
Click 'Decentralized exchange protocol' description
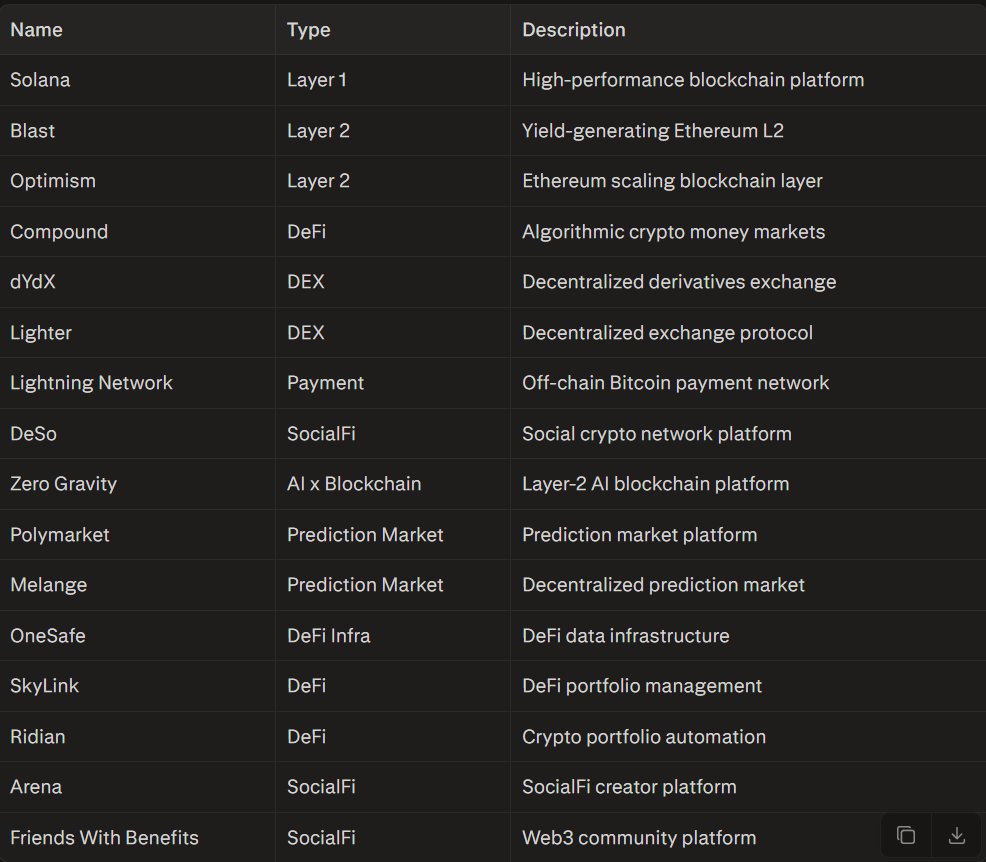coord(667,333)
